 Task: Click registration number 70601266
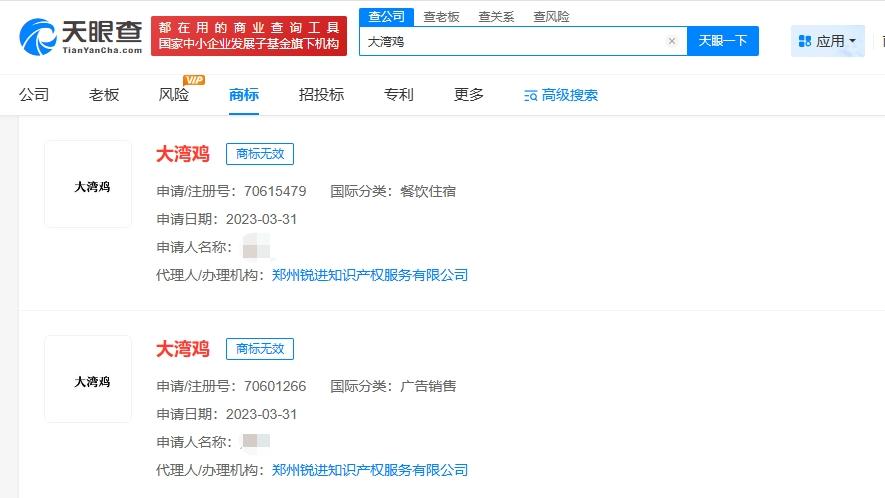pyautogui.click(x=275, y=386)
